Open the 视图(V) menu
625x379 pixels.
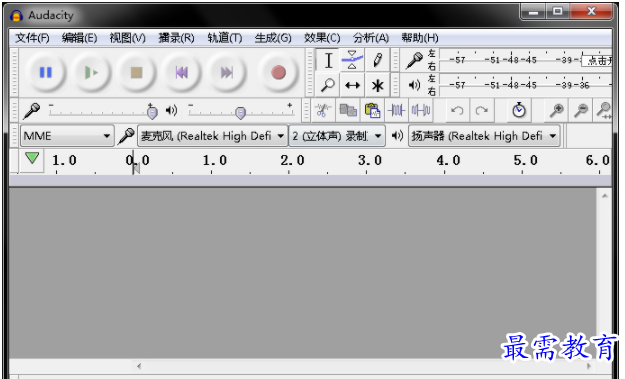coord(128,38)
